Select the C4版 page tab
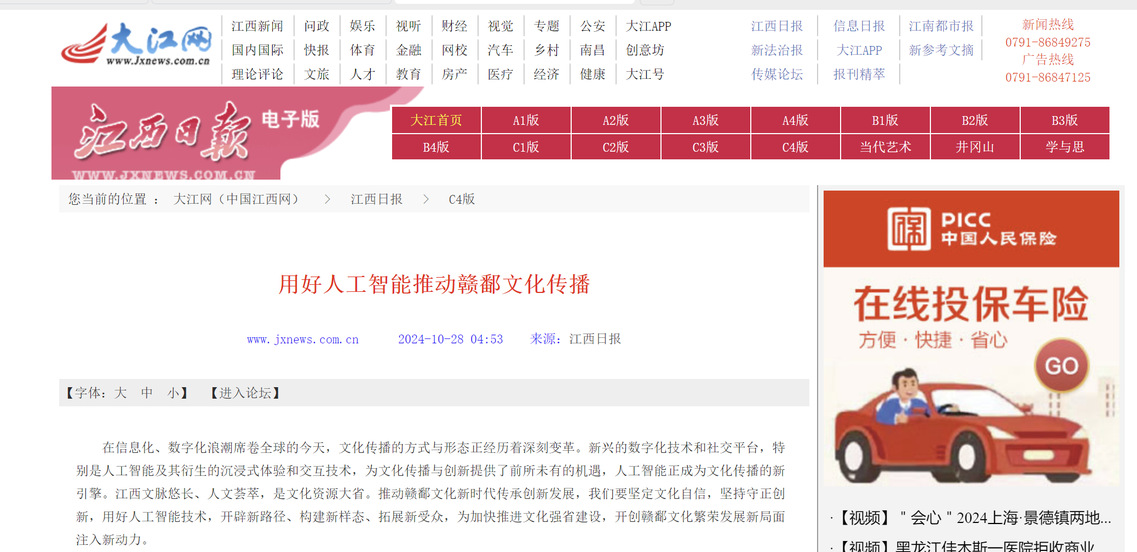 click(x=795, y=147)
